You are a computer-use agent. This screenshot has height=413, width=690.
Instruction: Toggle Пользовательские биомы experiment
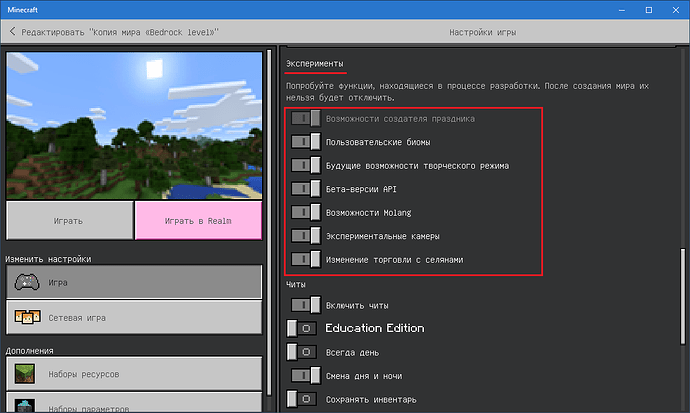click(306, 142)
